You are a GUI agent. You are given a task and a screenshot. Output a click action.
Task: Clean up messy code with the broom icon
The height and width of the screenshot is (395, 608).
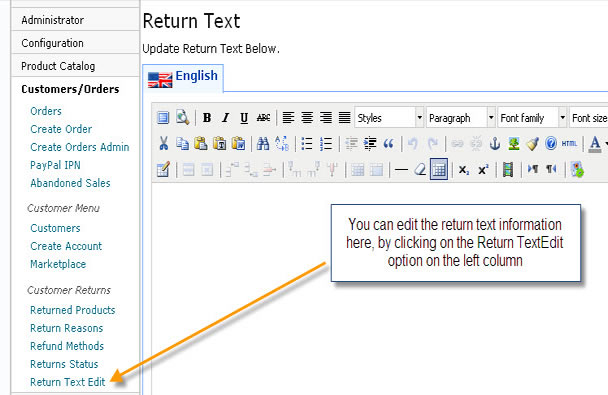pos(532,144)
